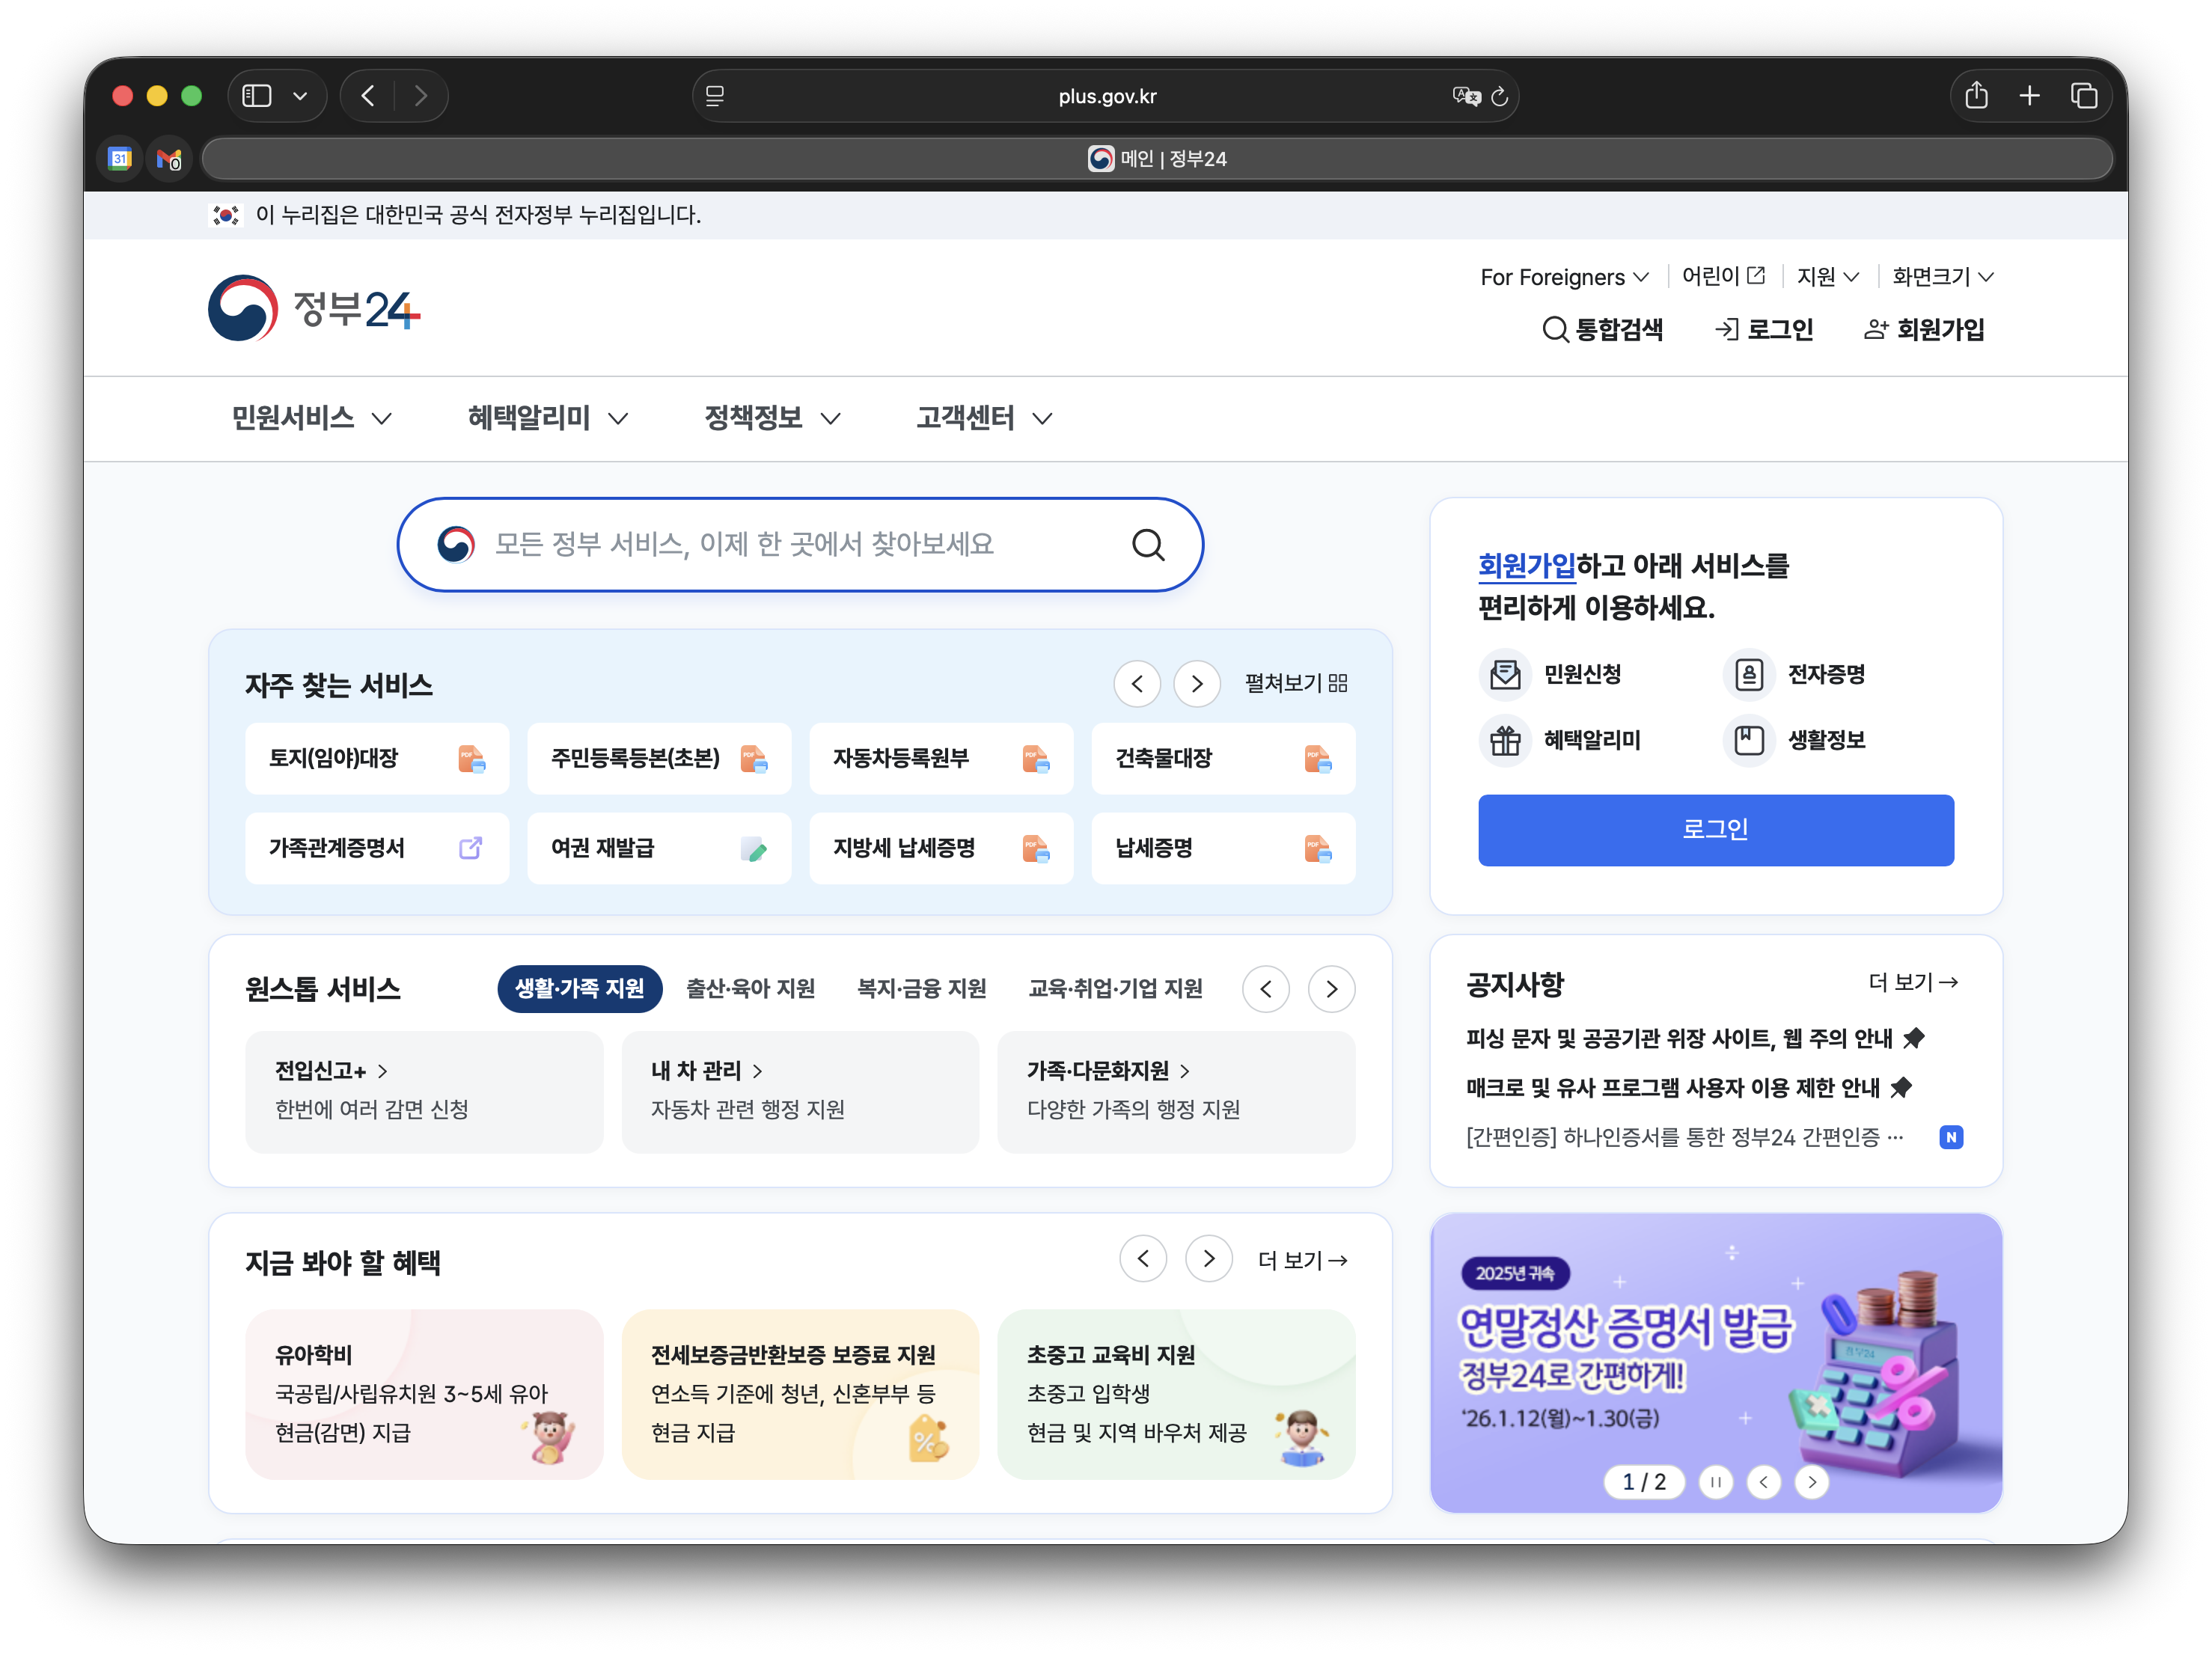2212x1655 pixels.
Task: Toggle the Safari sidebar
Action: pos(257,96)
